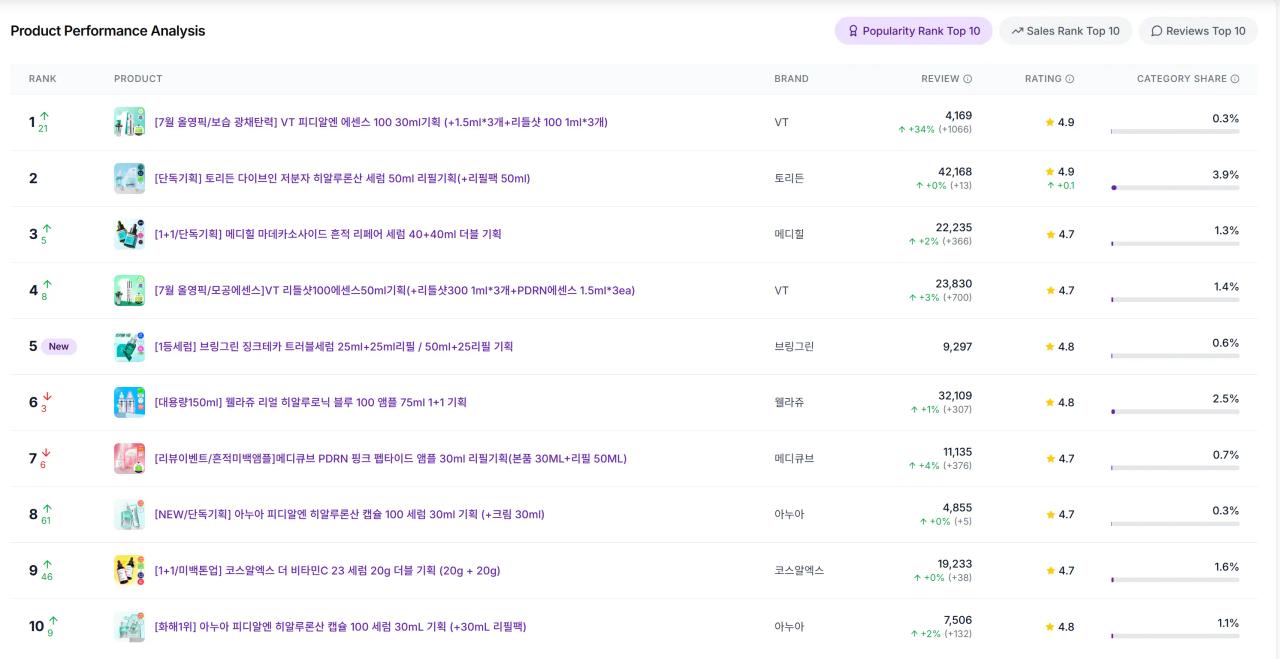Open product link [NEW/단독기획] 아누아 피디알엔 세럼
Screen dimensions: 1280x659
click(x=349, y=514)
